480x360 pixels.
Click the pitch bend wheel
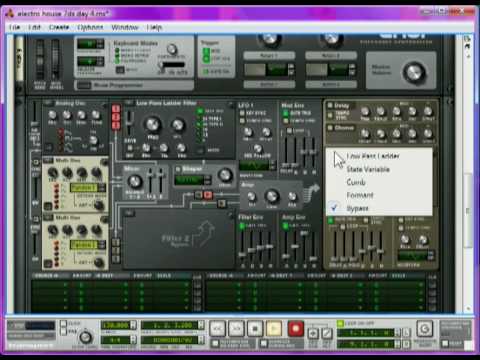pyautogui.click(x=40, y=60)
